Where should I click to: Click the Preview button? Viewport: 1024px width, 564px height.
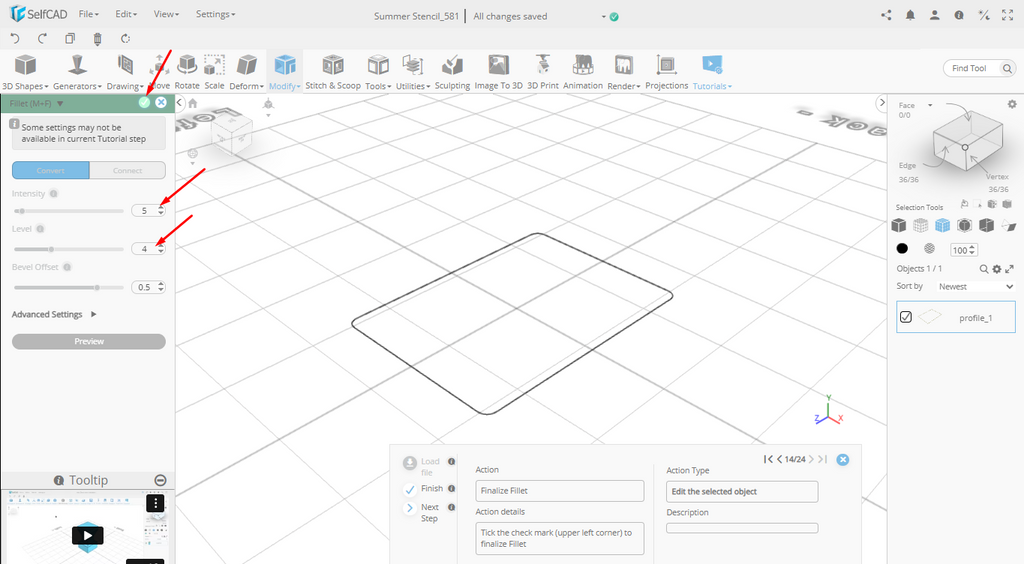(89, 341)
